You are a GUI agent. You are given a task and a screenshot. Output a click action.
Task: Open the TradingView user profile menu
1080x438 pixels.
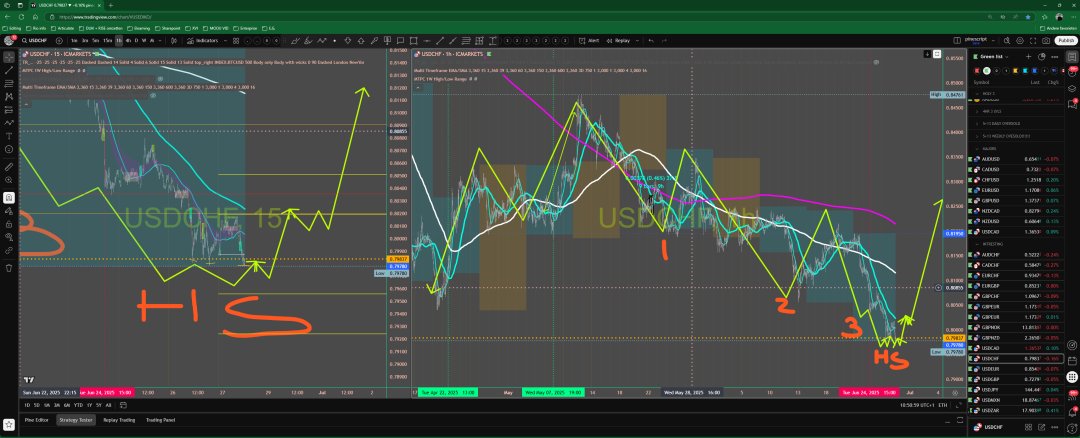point(9,41)
